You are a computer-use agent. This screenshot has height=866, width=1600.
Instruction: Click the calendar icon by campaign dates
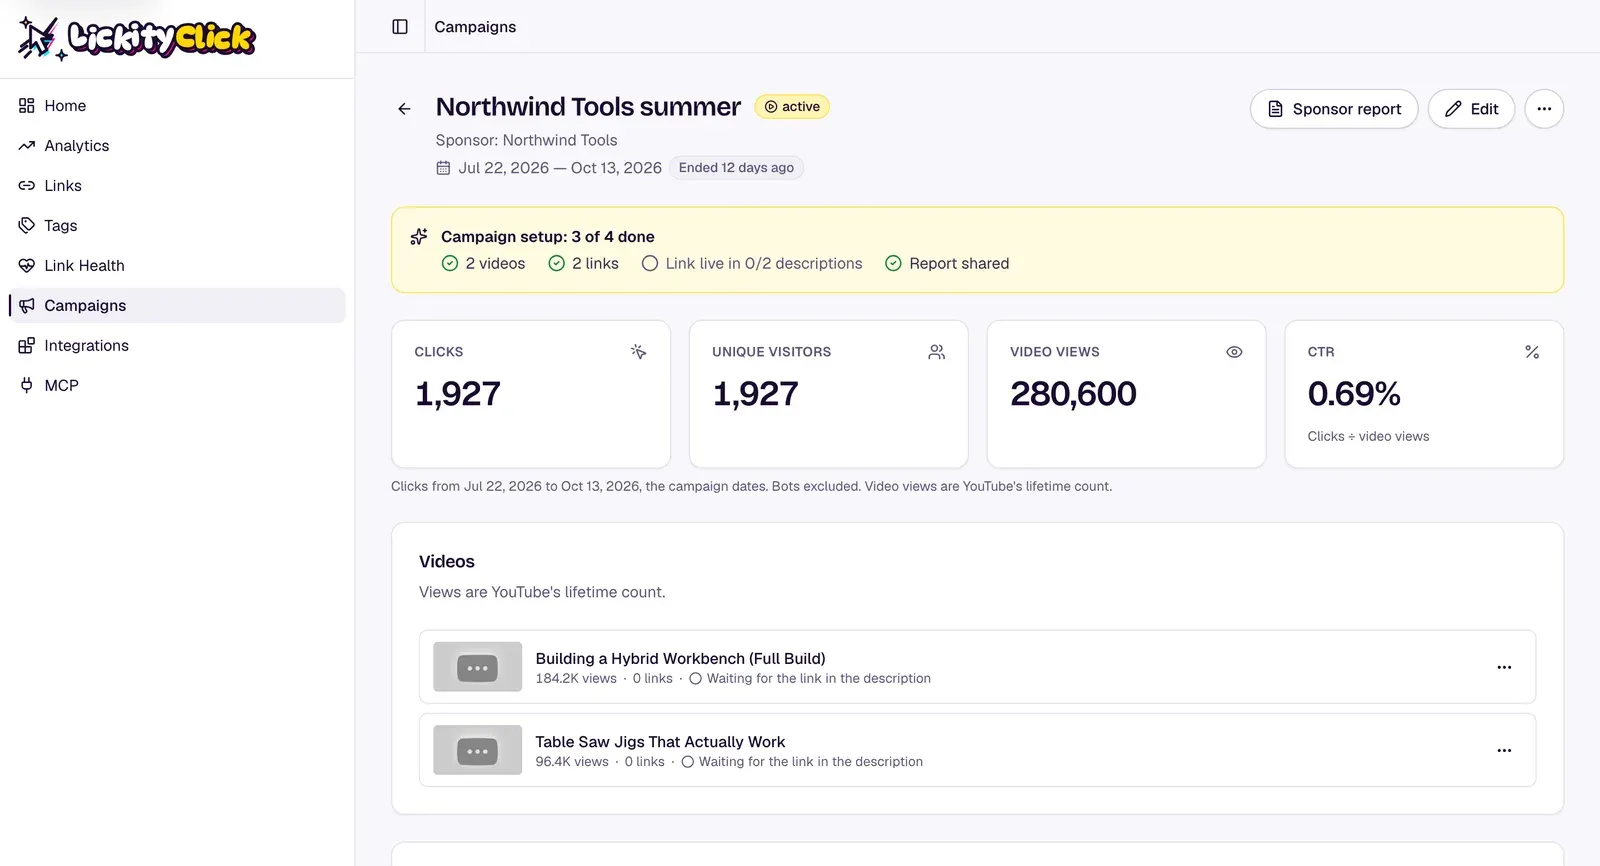pos(443,168)
